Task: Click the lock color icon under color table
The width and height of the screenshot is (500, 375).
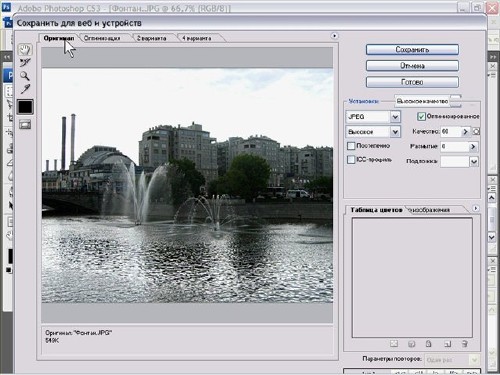Action: coord(429,344)
